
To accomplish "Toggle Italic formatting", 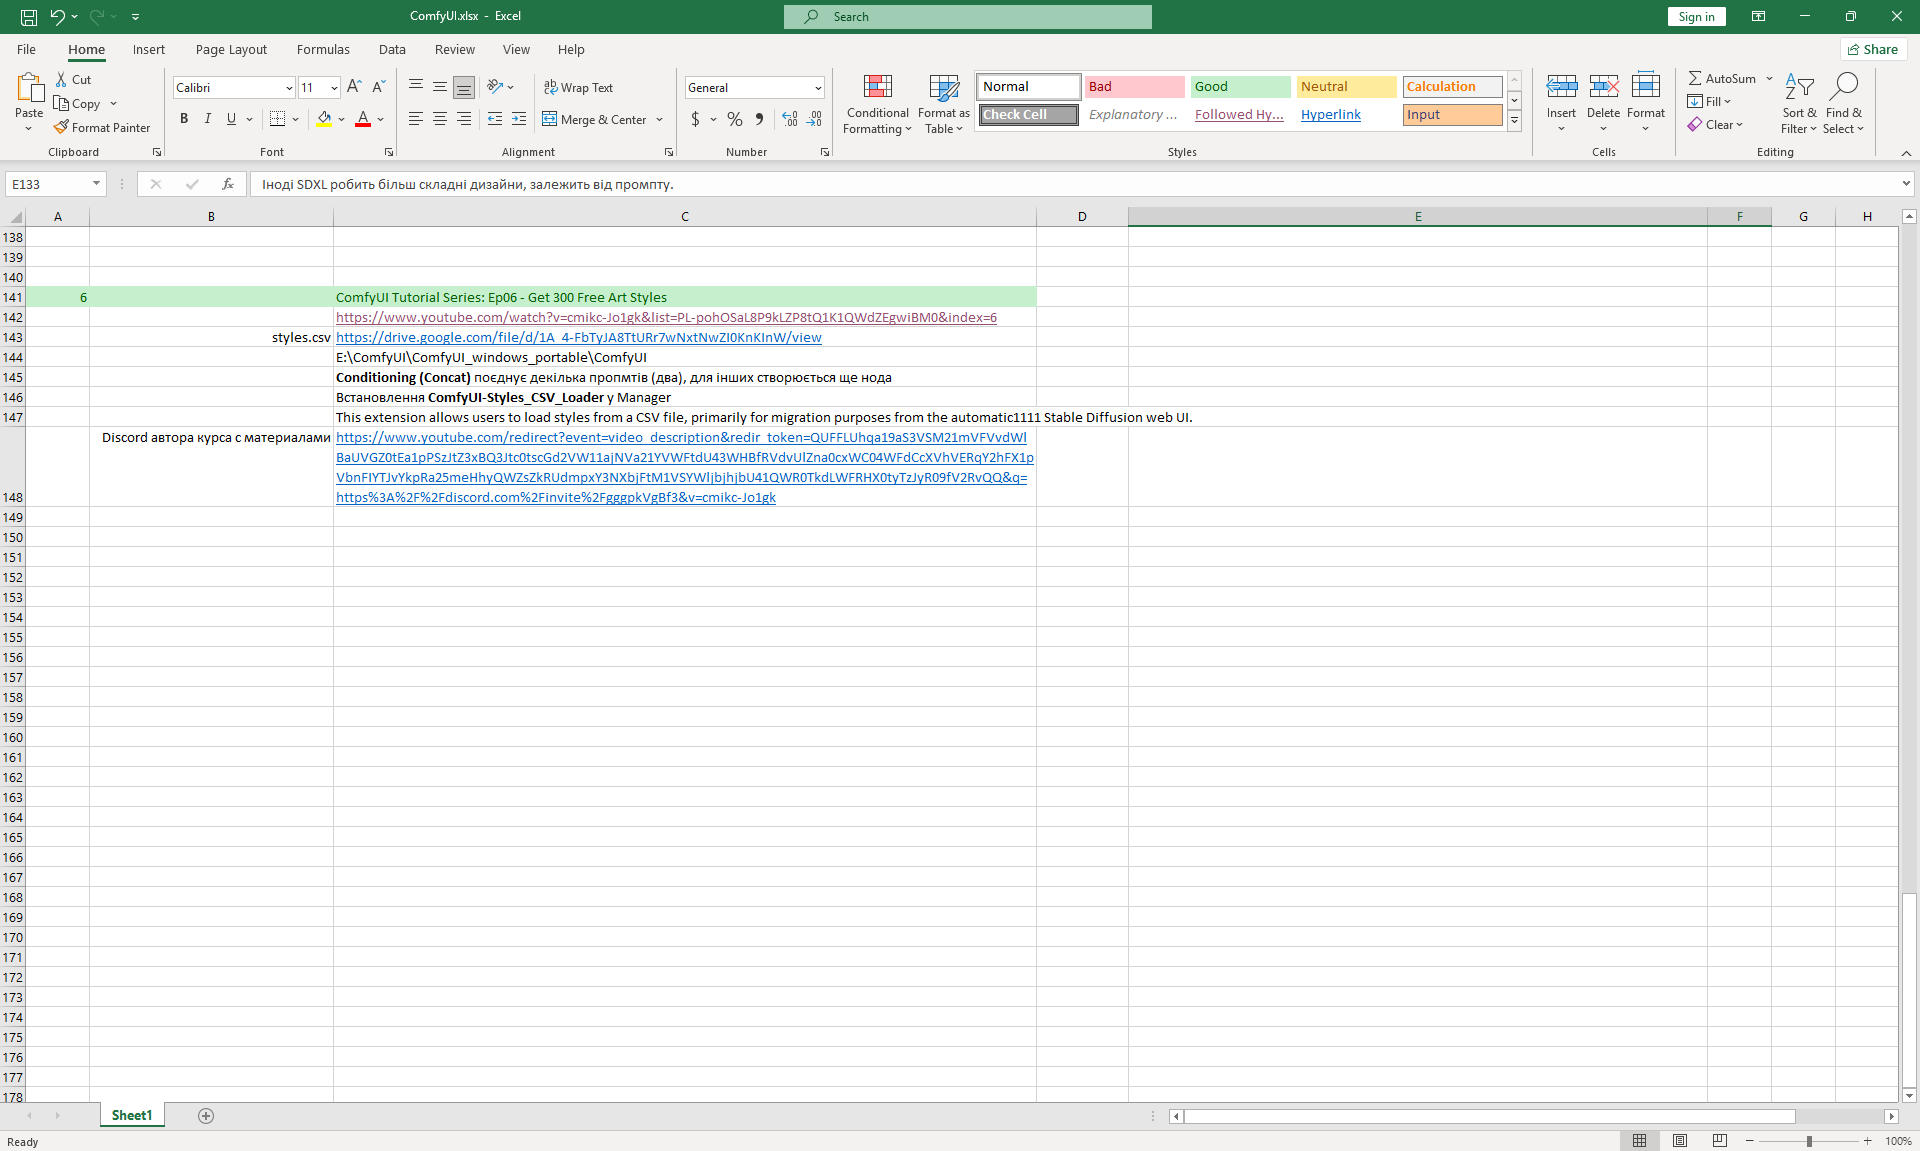I will pos(207,119).
